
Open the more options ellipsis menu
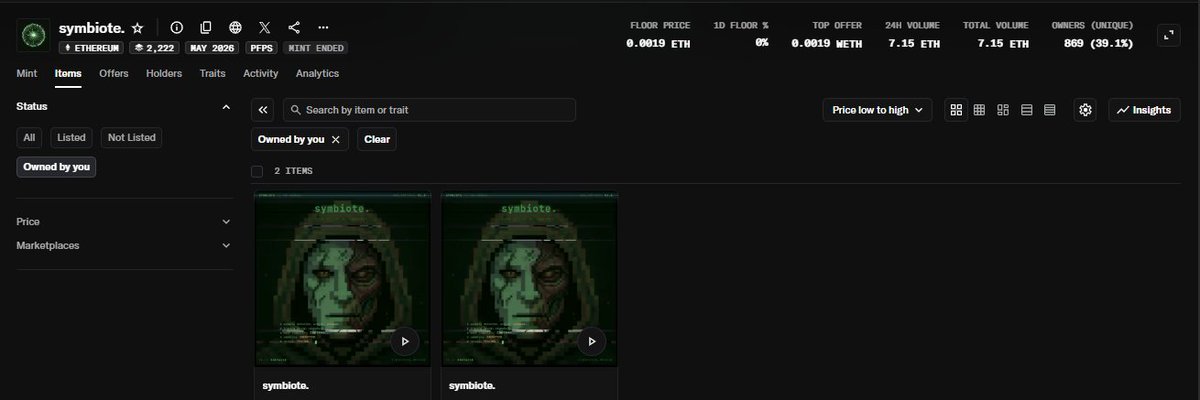coord(322,28)
